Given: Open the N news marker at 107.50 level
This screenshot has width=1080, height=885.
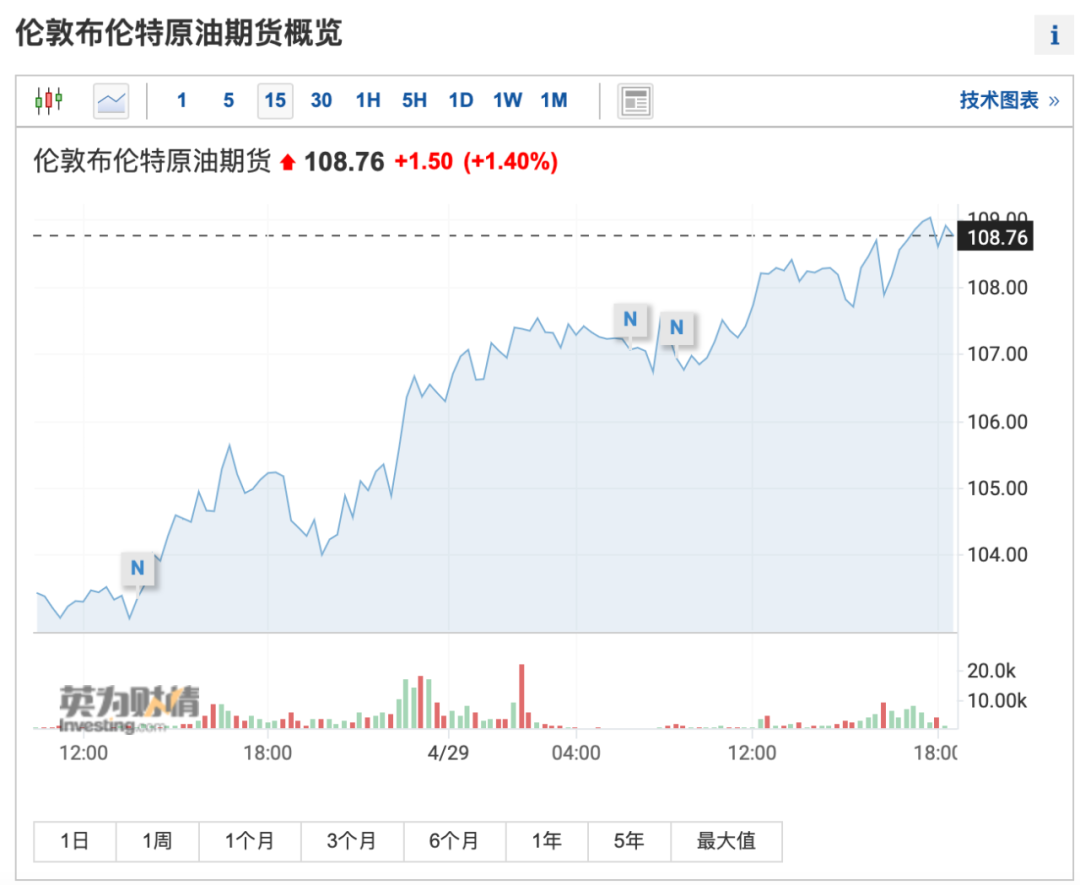Looking at the screenshot, I should [x=630, y=320].
